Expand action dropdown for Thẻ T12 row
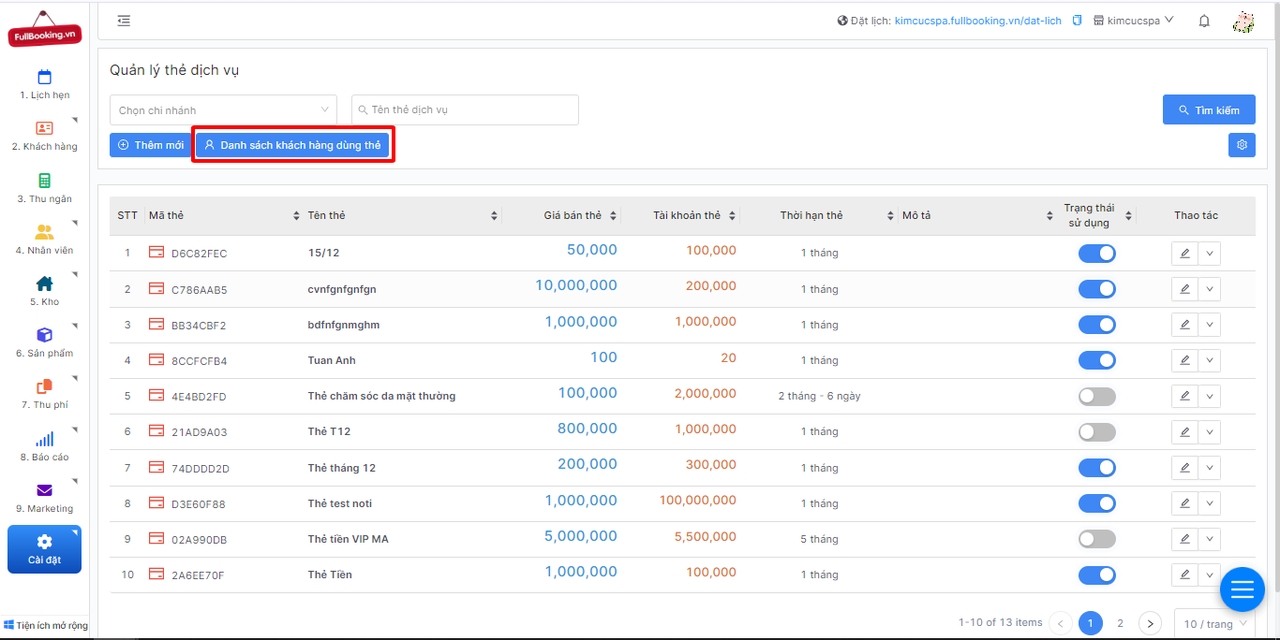This screenshot has height=640, width=1280. point(1209,432)
